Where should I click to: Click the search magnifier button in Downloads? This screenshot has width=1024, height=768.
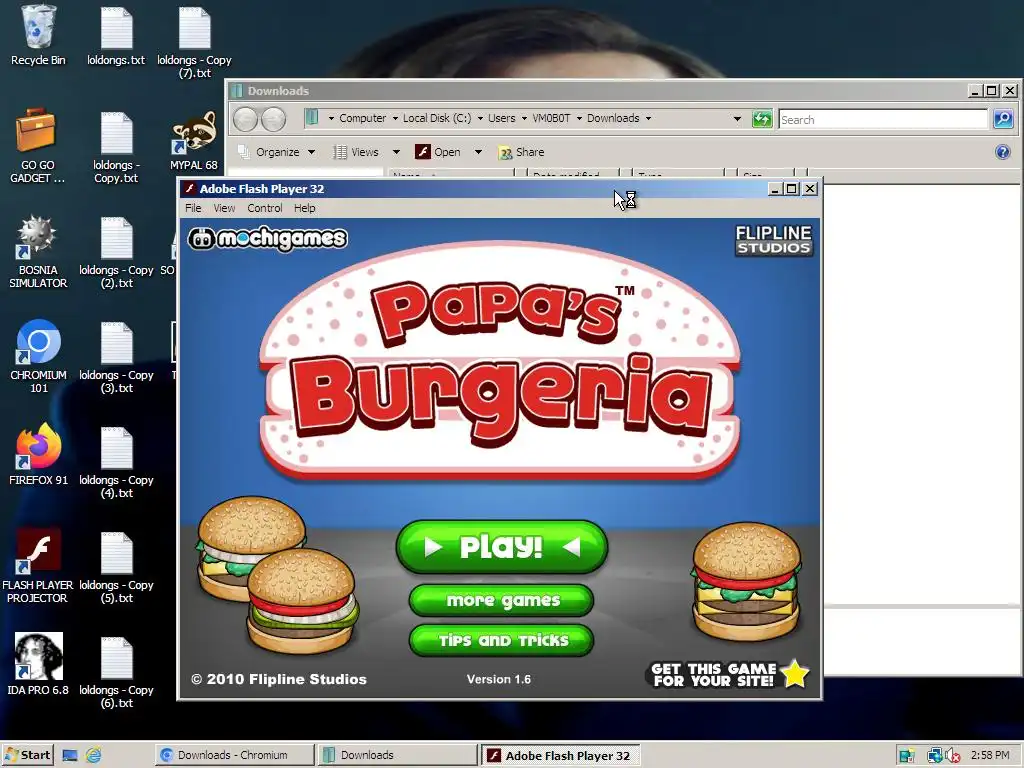pyautogui.click(x=1003, y=119)
